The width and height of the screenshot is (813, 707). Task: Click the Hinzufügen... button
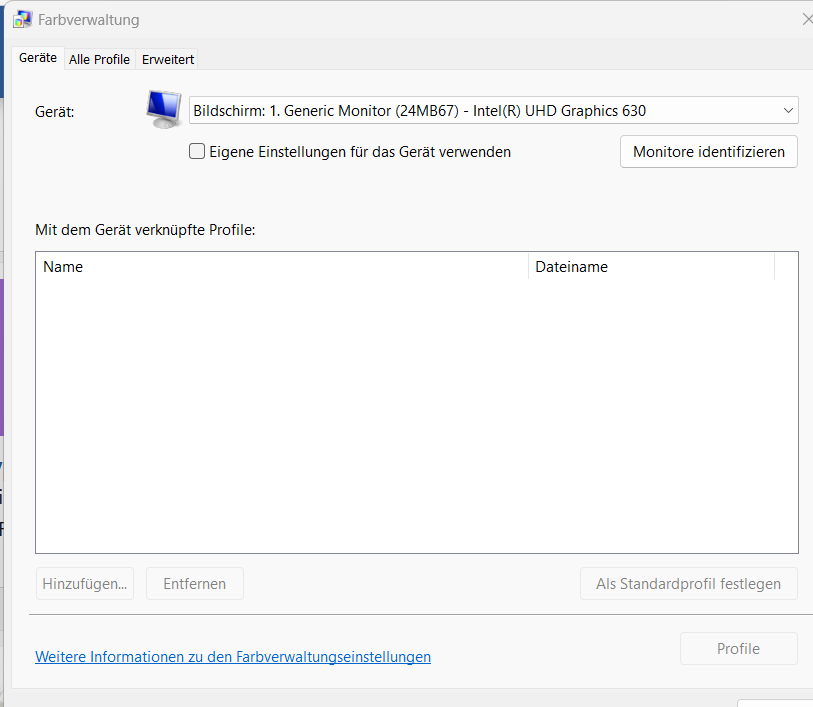coord(85,584)
